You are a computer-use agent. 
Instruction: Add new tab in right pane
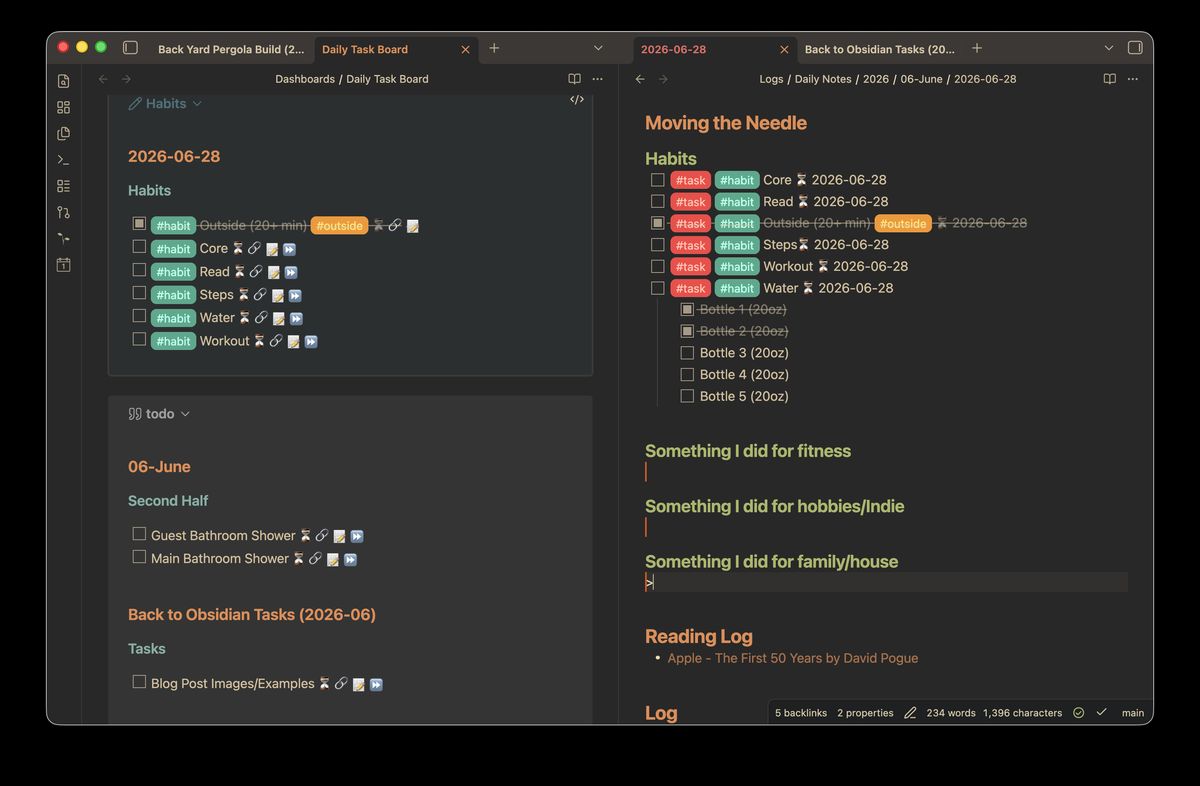click(x=977, y=48)
